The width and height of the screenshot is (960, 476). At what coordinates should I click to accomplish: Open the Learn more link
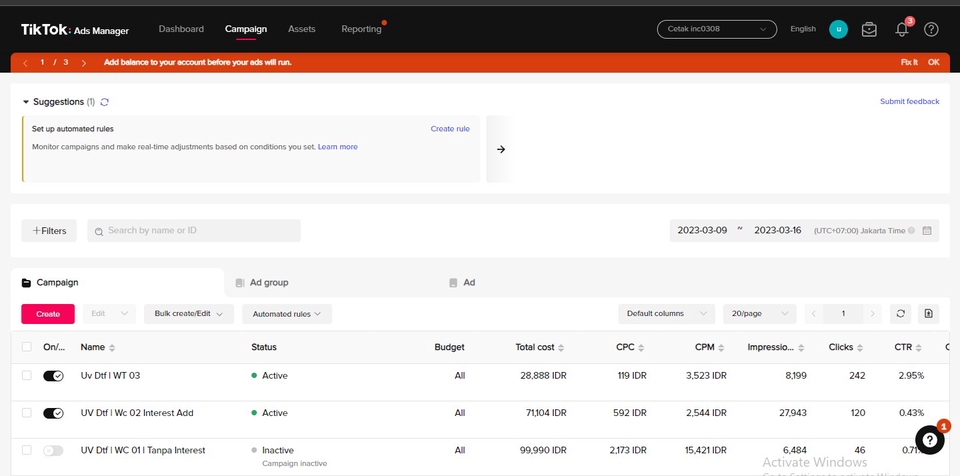[338, 147]
